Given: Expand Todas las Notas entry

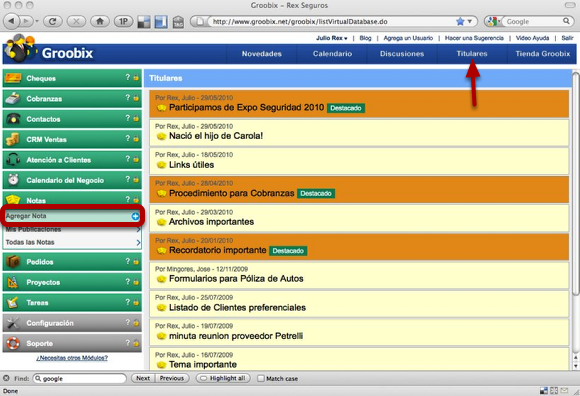Looking at the screenshot, I should click(72, 243).
